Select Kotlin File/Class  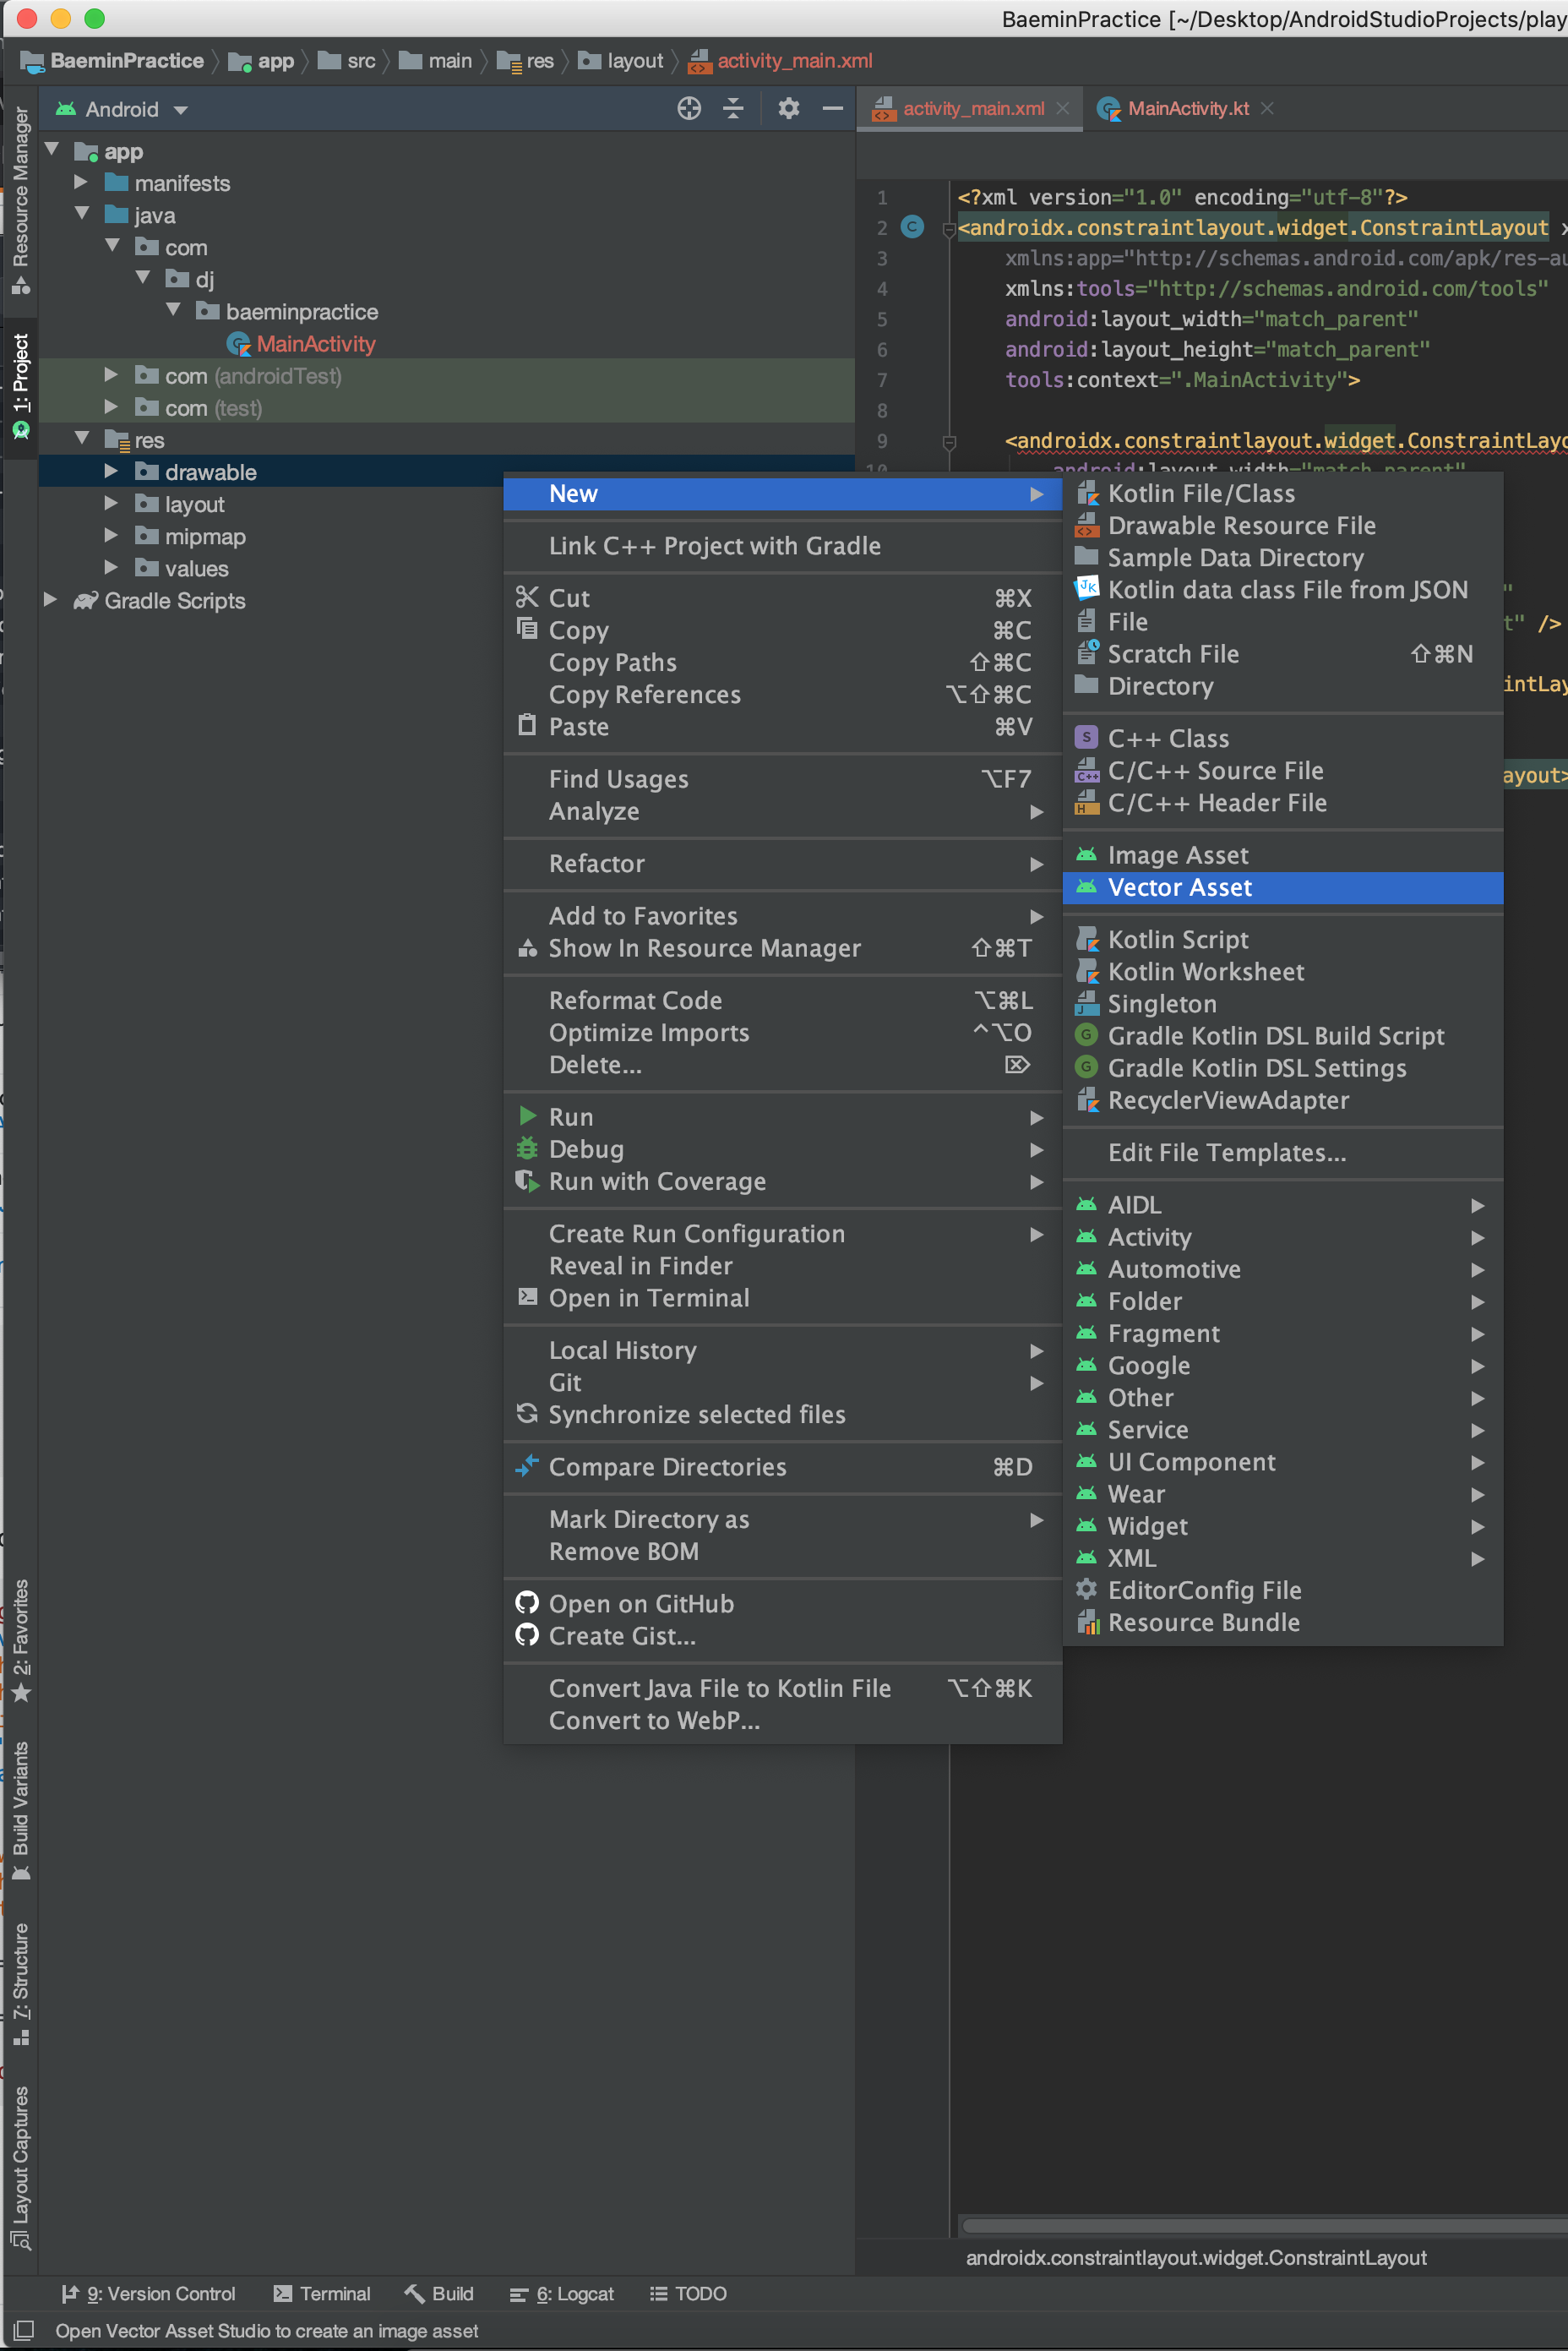[x=1283, y=493]
